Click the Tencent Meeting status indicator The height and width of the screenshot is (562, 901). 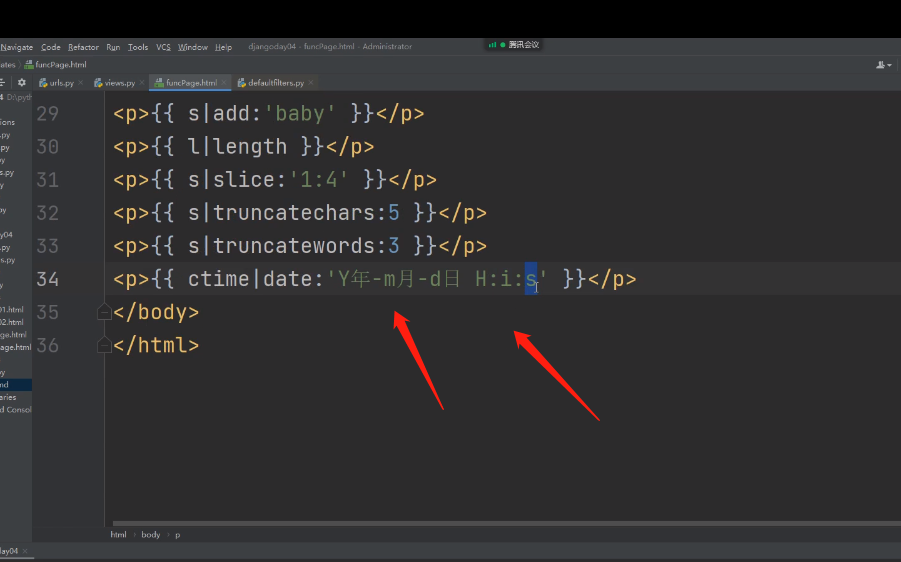pyautogui.click(x=514, y=44)
